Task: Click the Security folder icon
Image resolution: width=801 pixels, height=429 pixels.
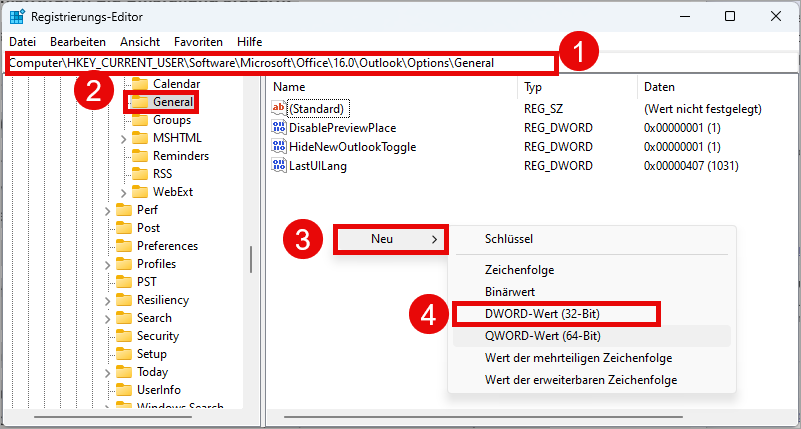Action: tap(124, 336)
